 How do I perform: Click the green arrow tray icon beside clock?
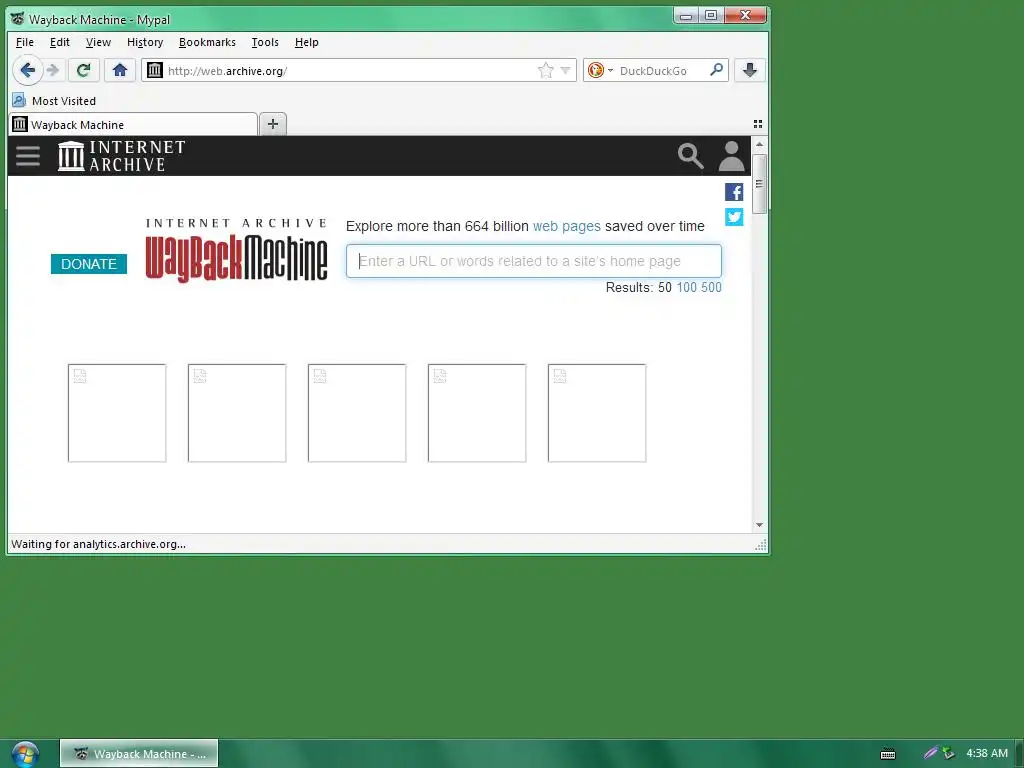point(948,753)
